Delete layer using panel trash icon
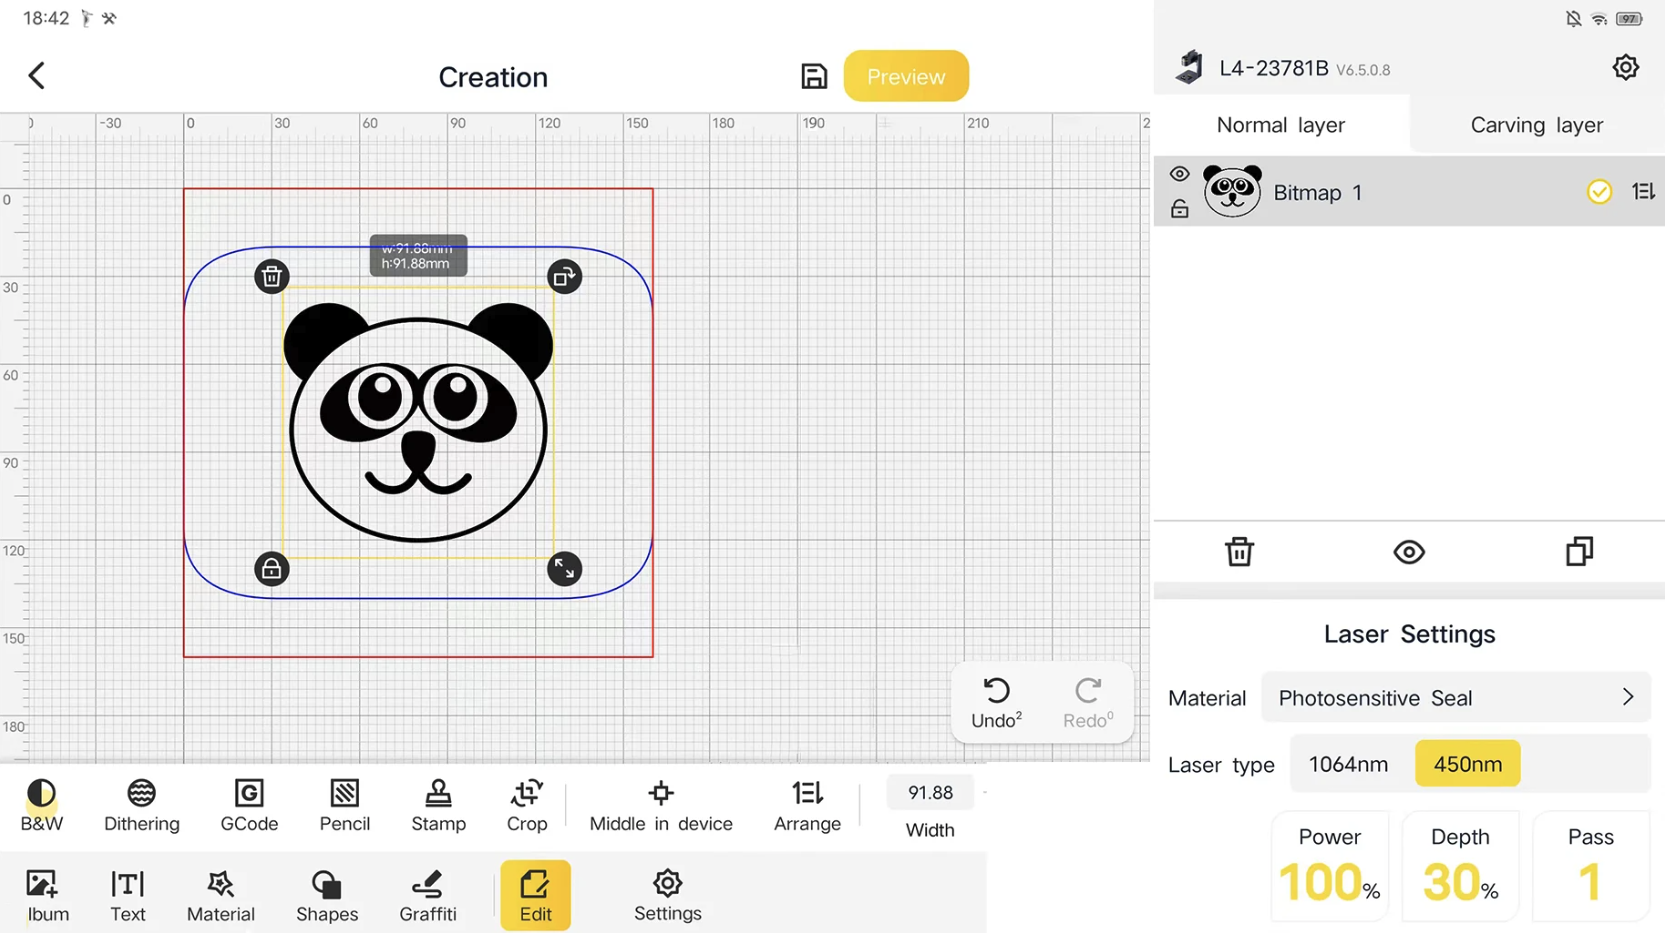 coord(1239,551)
